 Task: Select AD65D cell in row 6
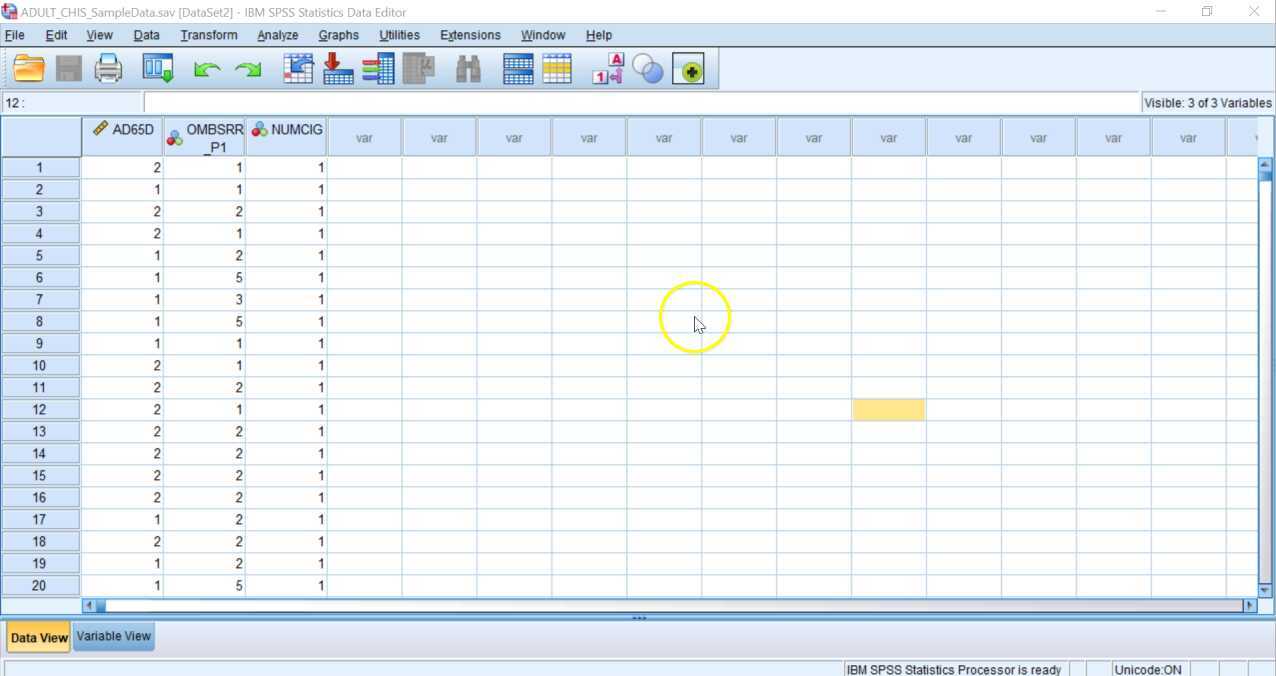point(122,278)
